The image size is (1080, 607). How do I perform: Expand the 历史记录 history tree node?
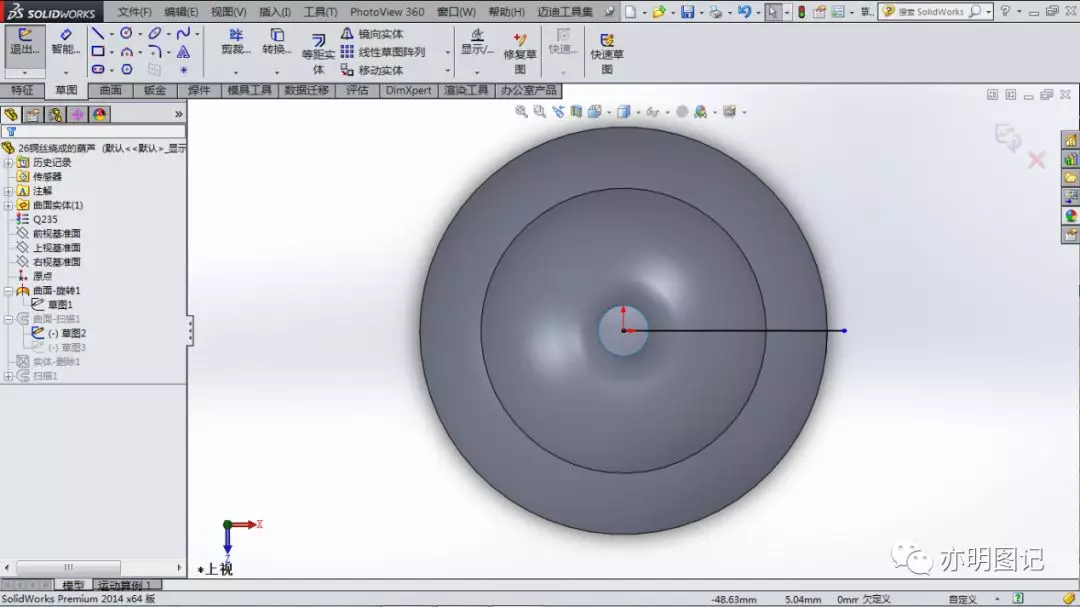8,163
